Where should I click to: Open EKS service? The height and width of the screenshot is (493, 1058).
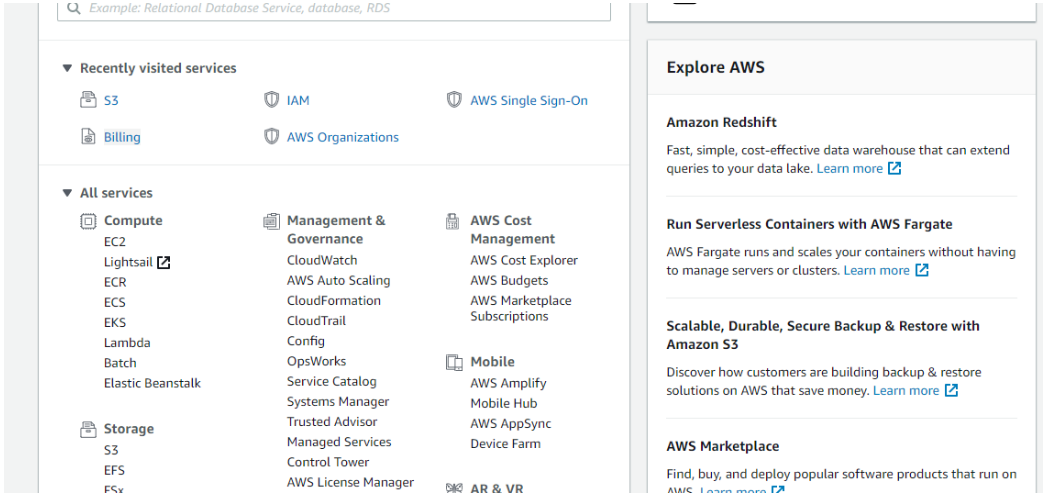coord(115,322)
